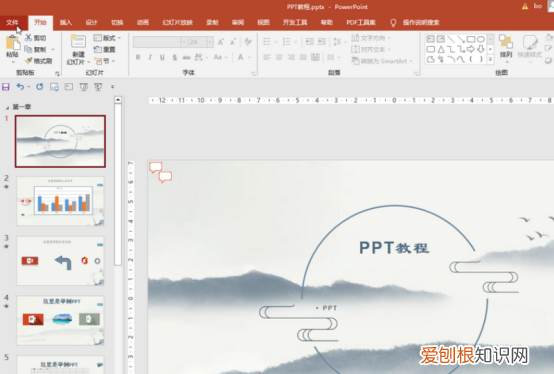The width and height of the screenshot is (554, 374).
Task: Toggle Underline formatting
Action: click(x=162, y=57)
